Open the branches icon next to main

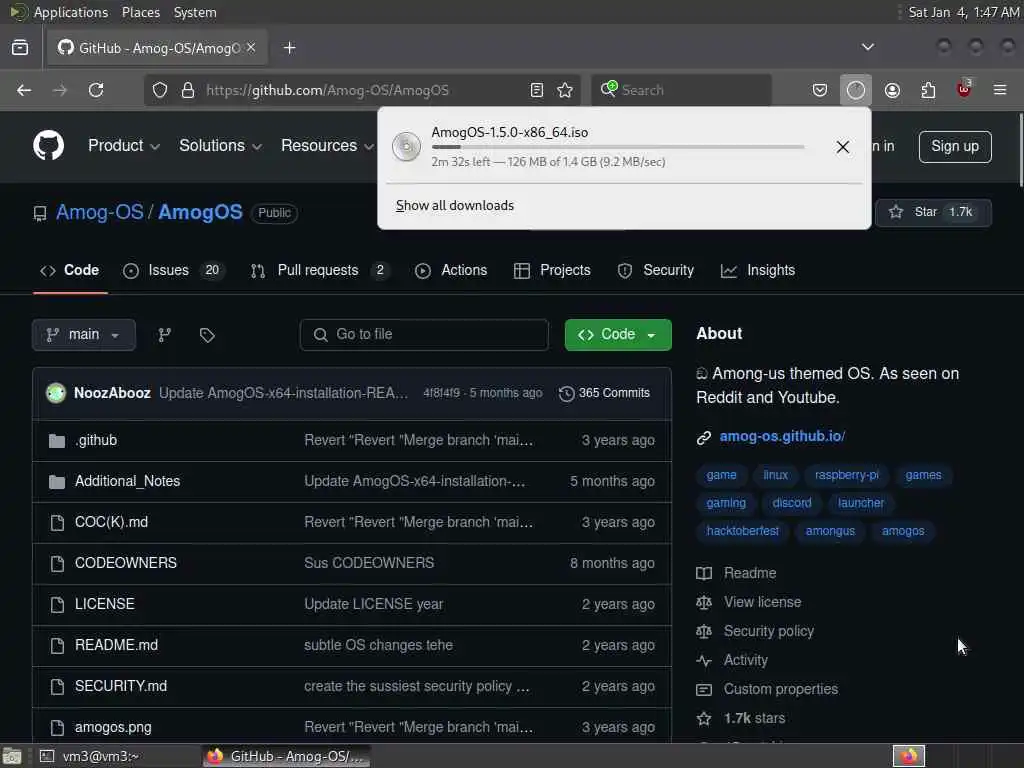pos(165,335)
